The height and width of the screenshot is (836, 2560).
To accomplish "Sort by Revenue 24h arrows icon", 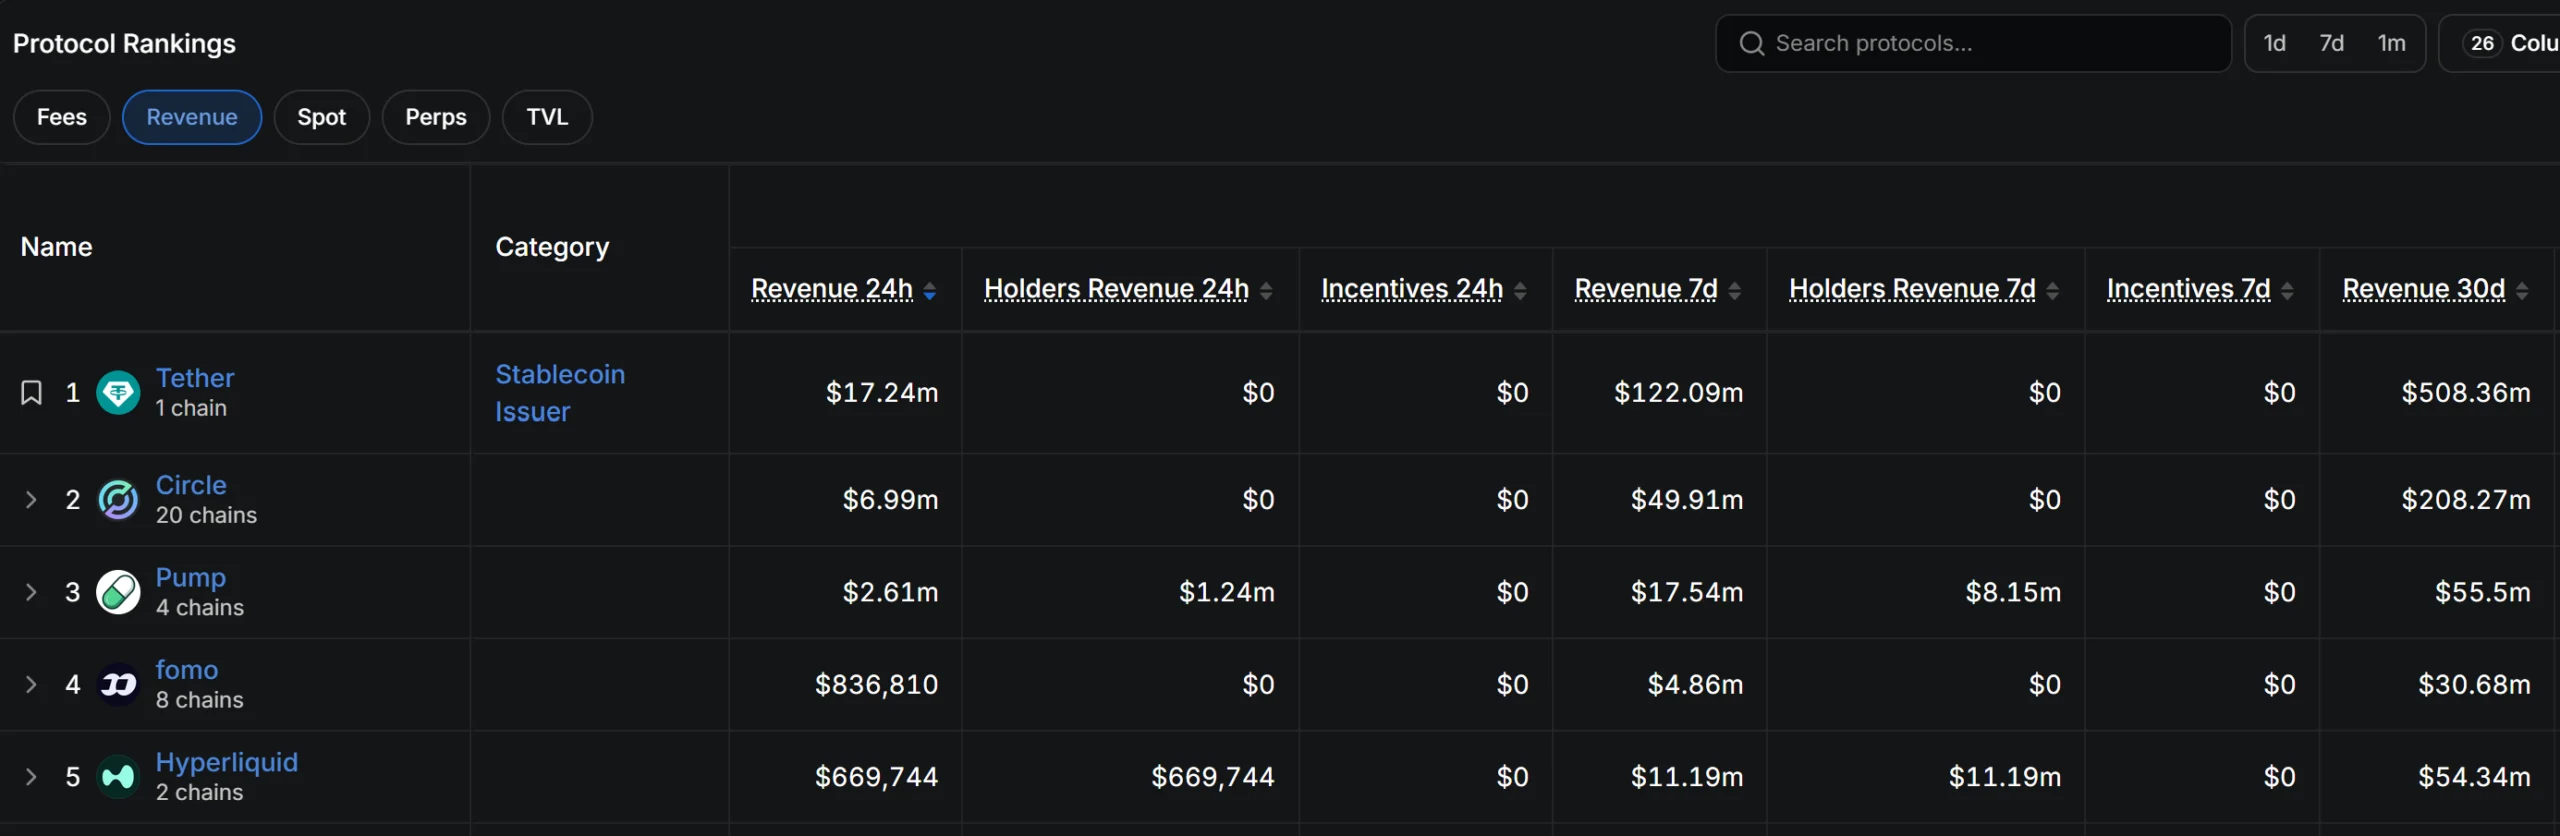I will click(x=930, y=290).
